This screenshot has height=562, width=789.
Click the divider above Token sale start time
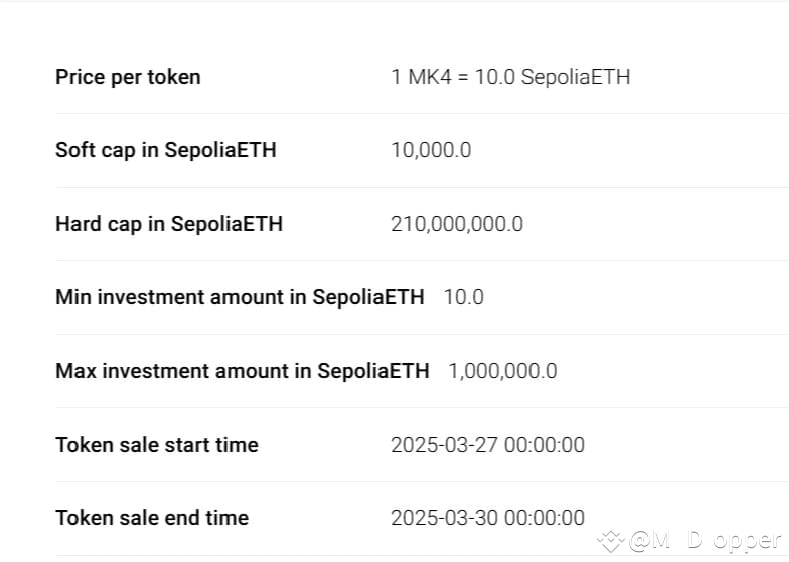(x=422, y=408)
